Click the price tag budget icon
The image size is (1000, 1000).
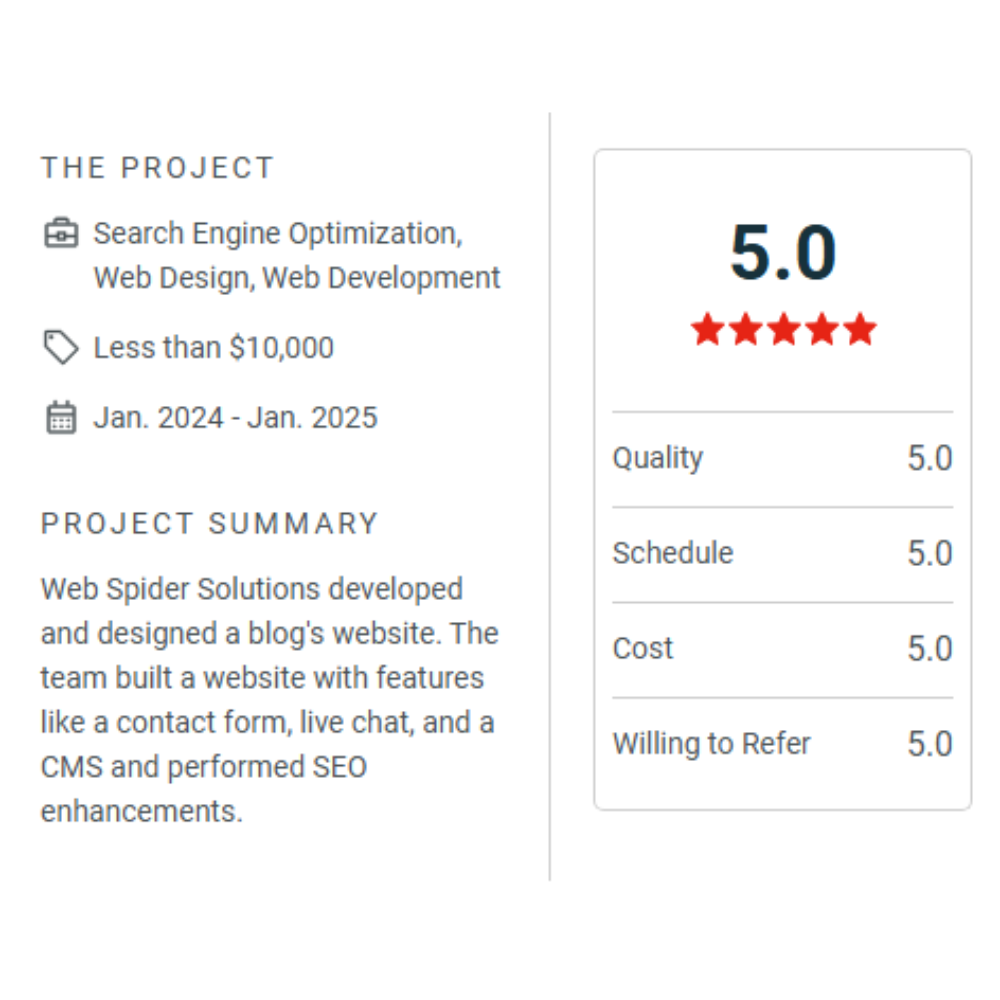point(61,348)
